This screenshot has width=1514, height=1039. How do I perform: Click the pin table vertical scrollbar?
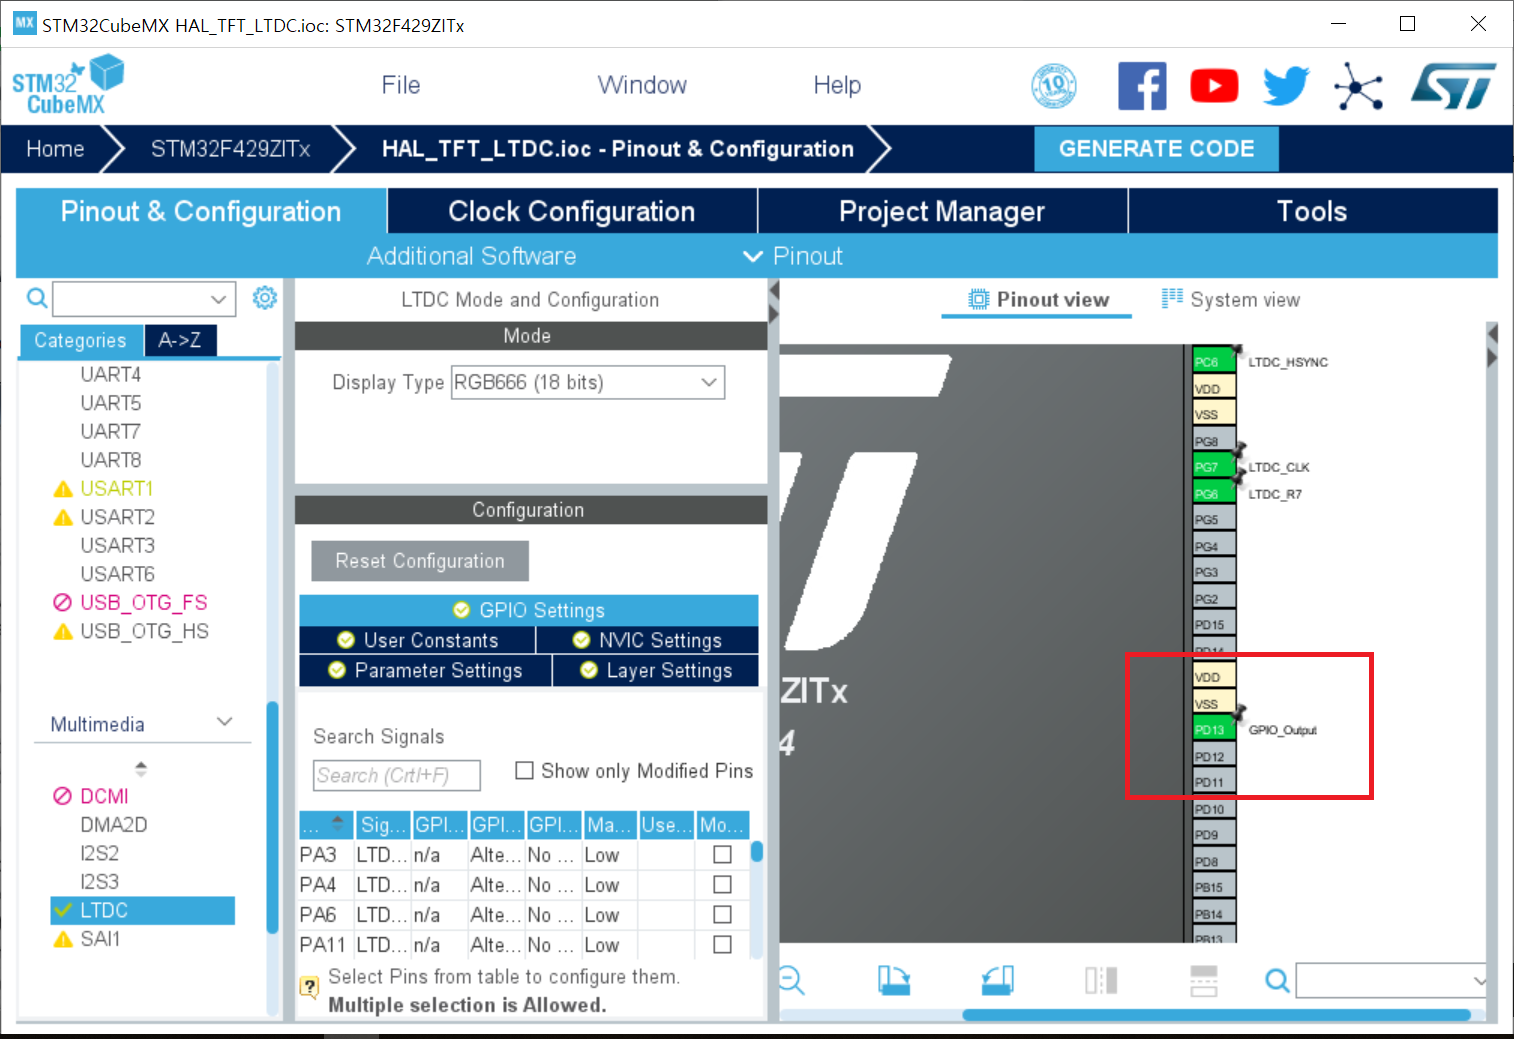pos(757,852)
